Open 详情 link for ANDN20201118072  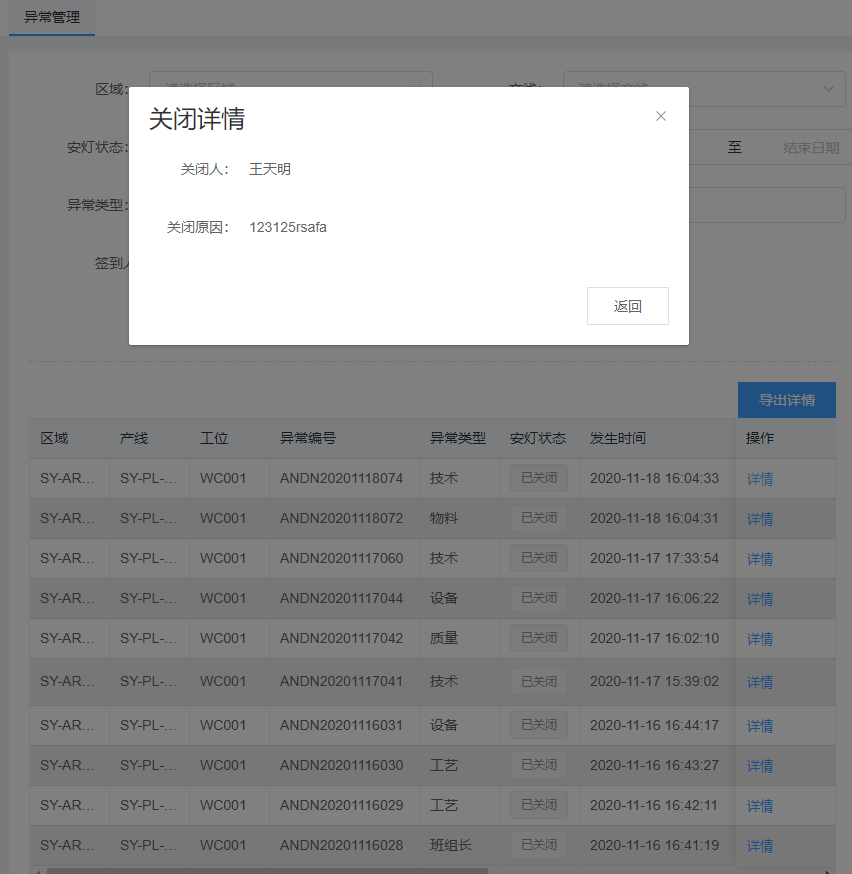pos(760,519)
